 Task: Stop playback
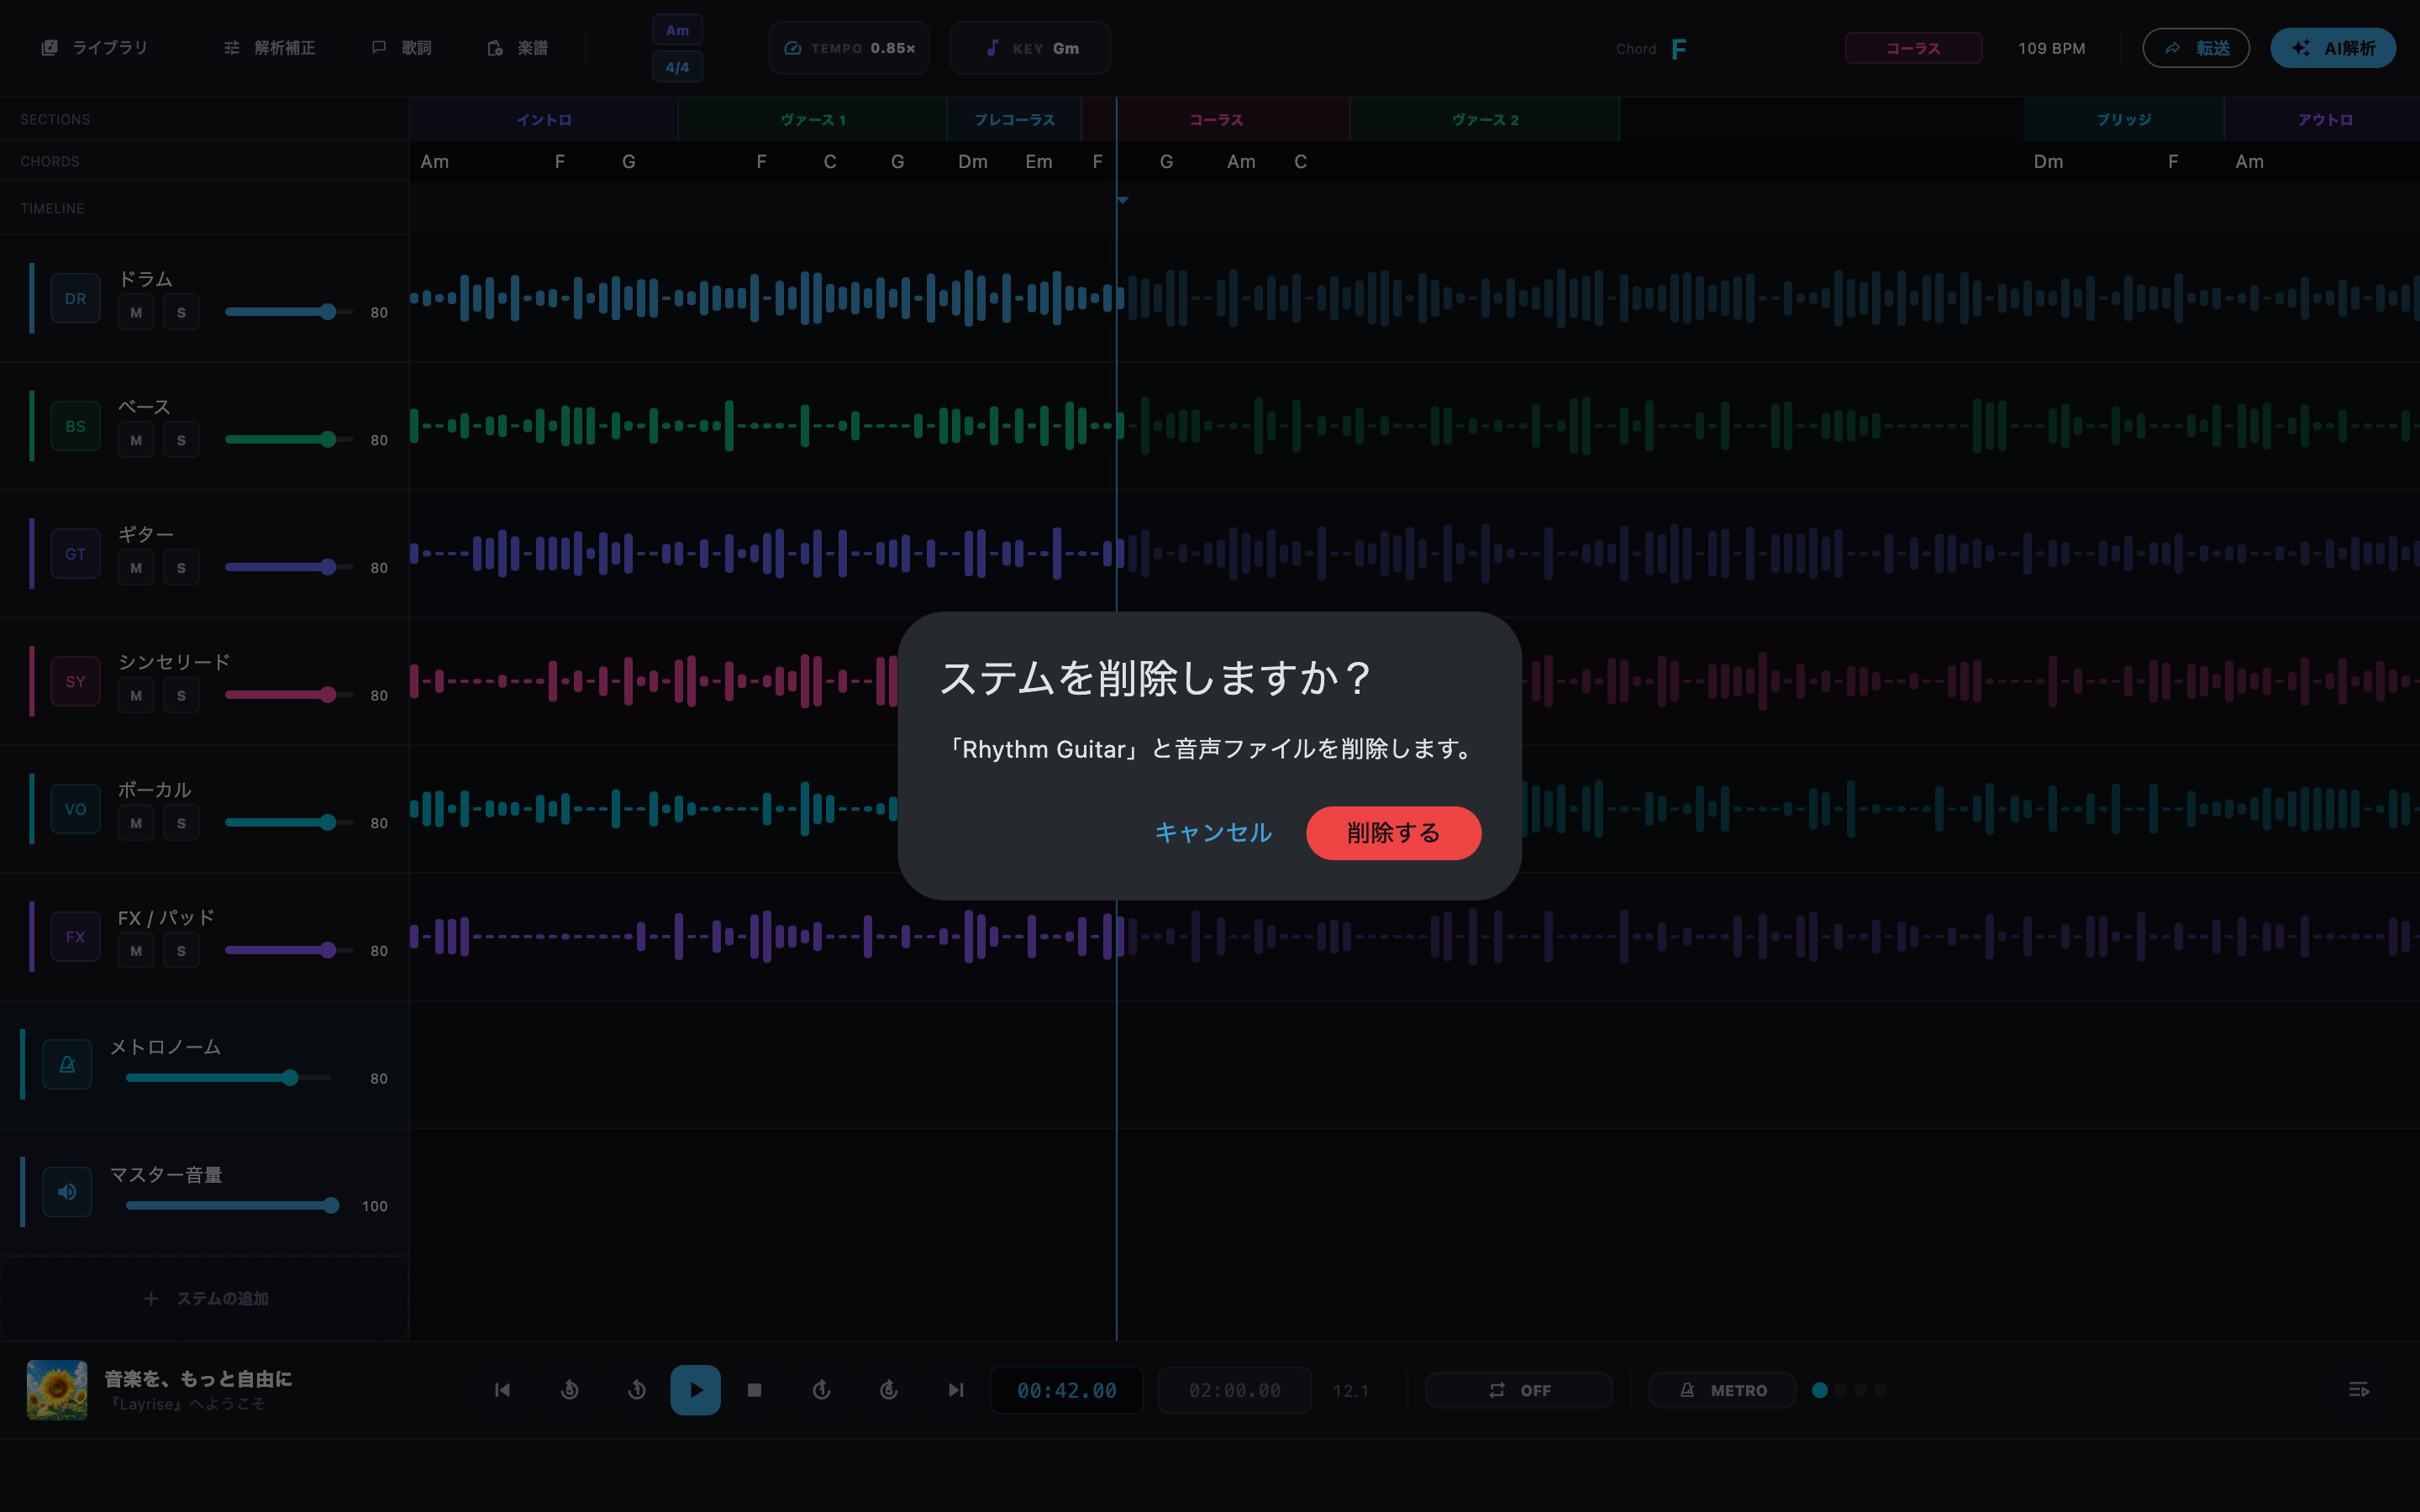click(x=755, y=1390)
